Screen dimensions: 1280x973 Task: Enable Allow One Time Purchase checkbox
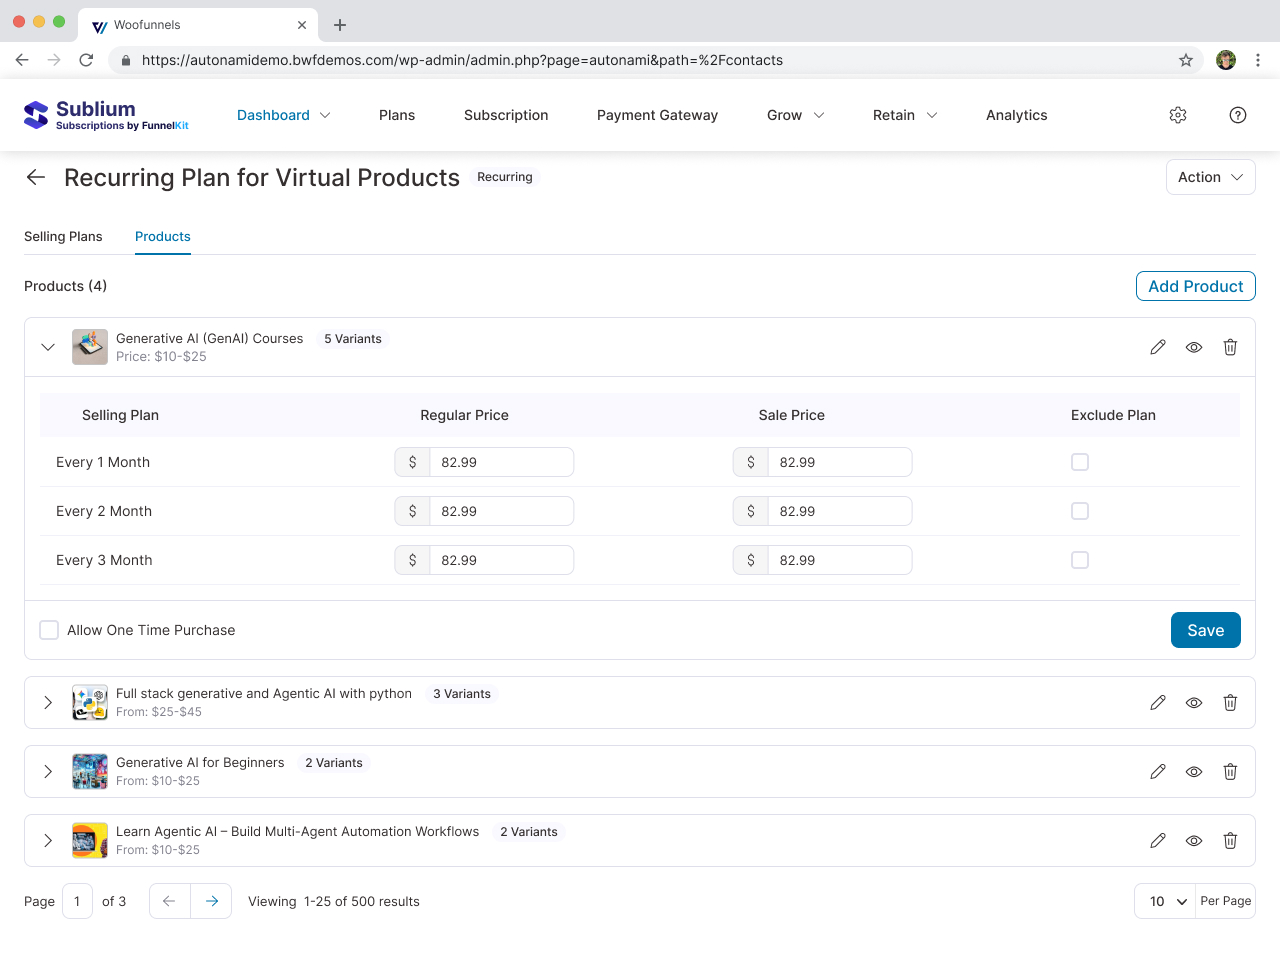tap(49, 630)
